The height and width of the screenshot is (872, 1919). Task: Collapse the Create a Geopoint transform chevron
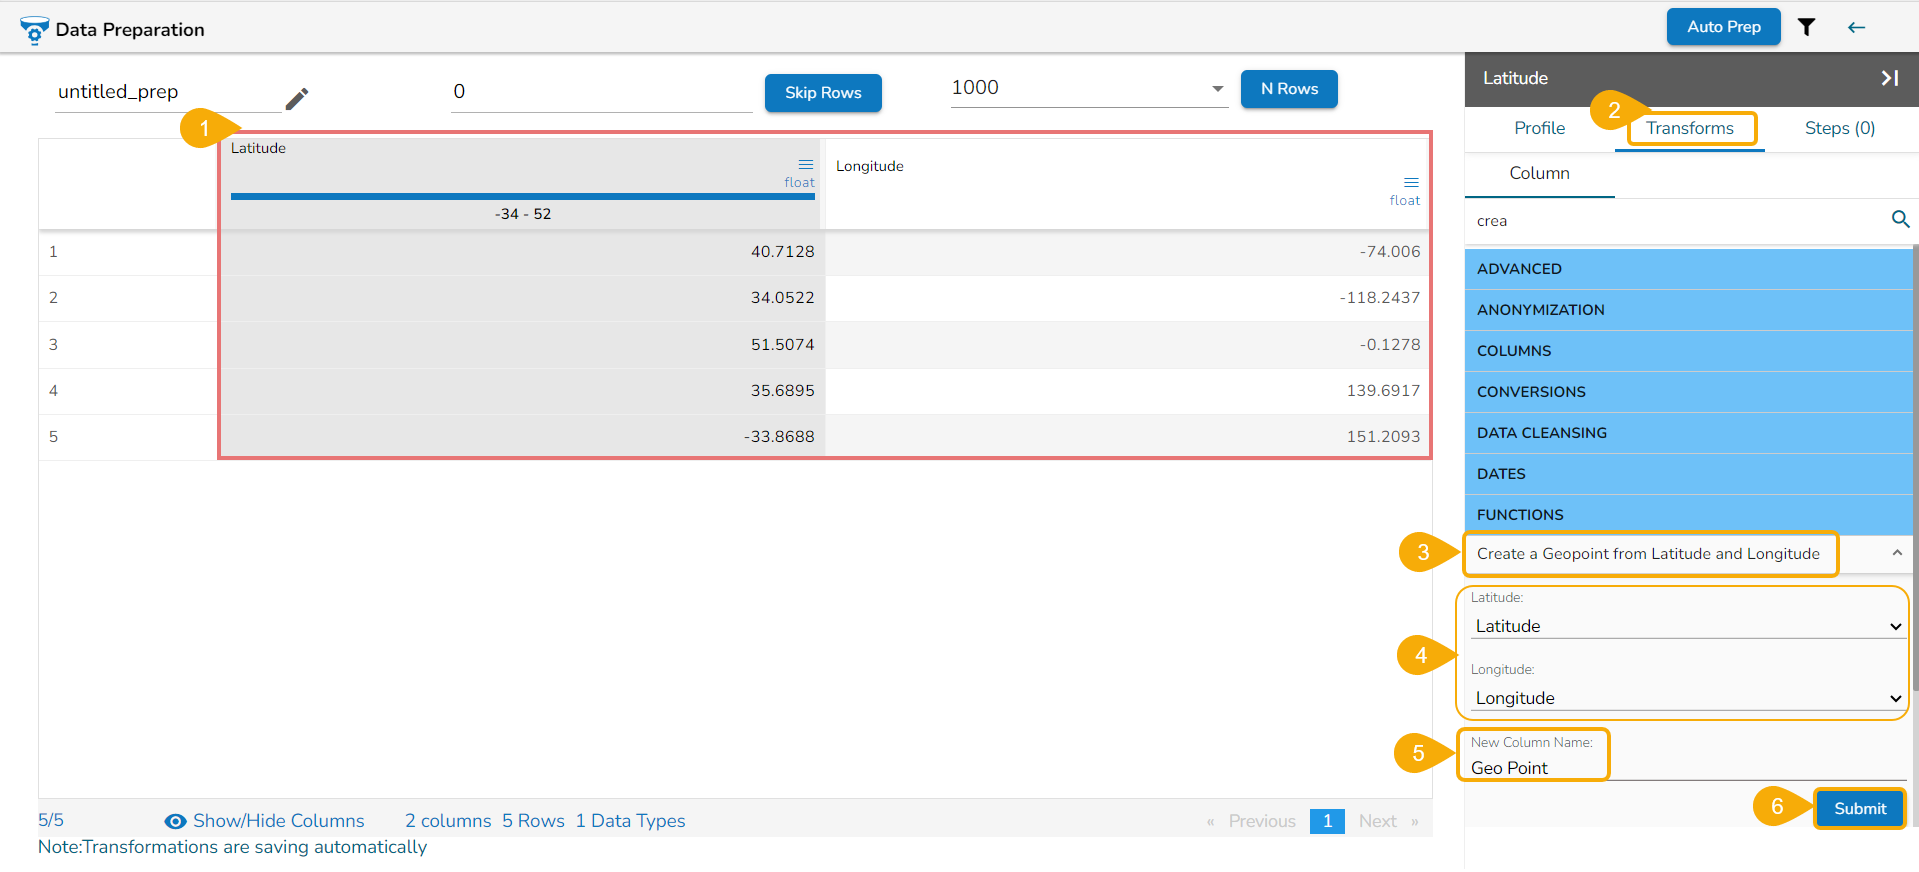pos(1896,553)
